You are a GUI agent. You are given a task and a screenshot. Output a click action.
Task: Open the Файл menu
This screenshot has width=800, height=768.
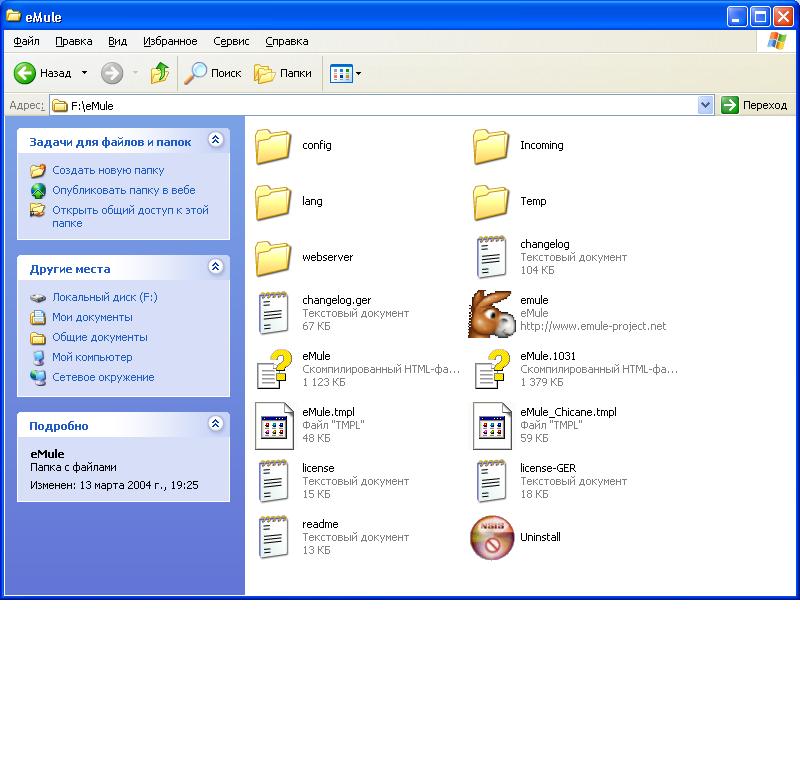click(x=27, y=41)
